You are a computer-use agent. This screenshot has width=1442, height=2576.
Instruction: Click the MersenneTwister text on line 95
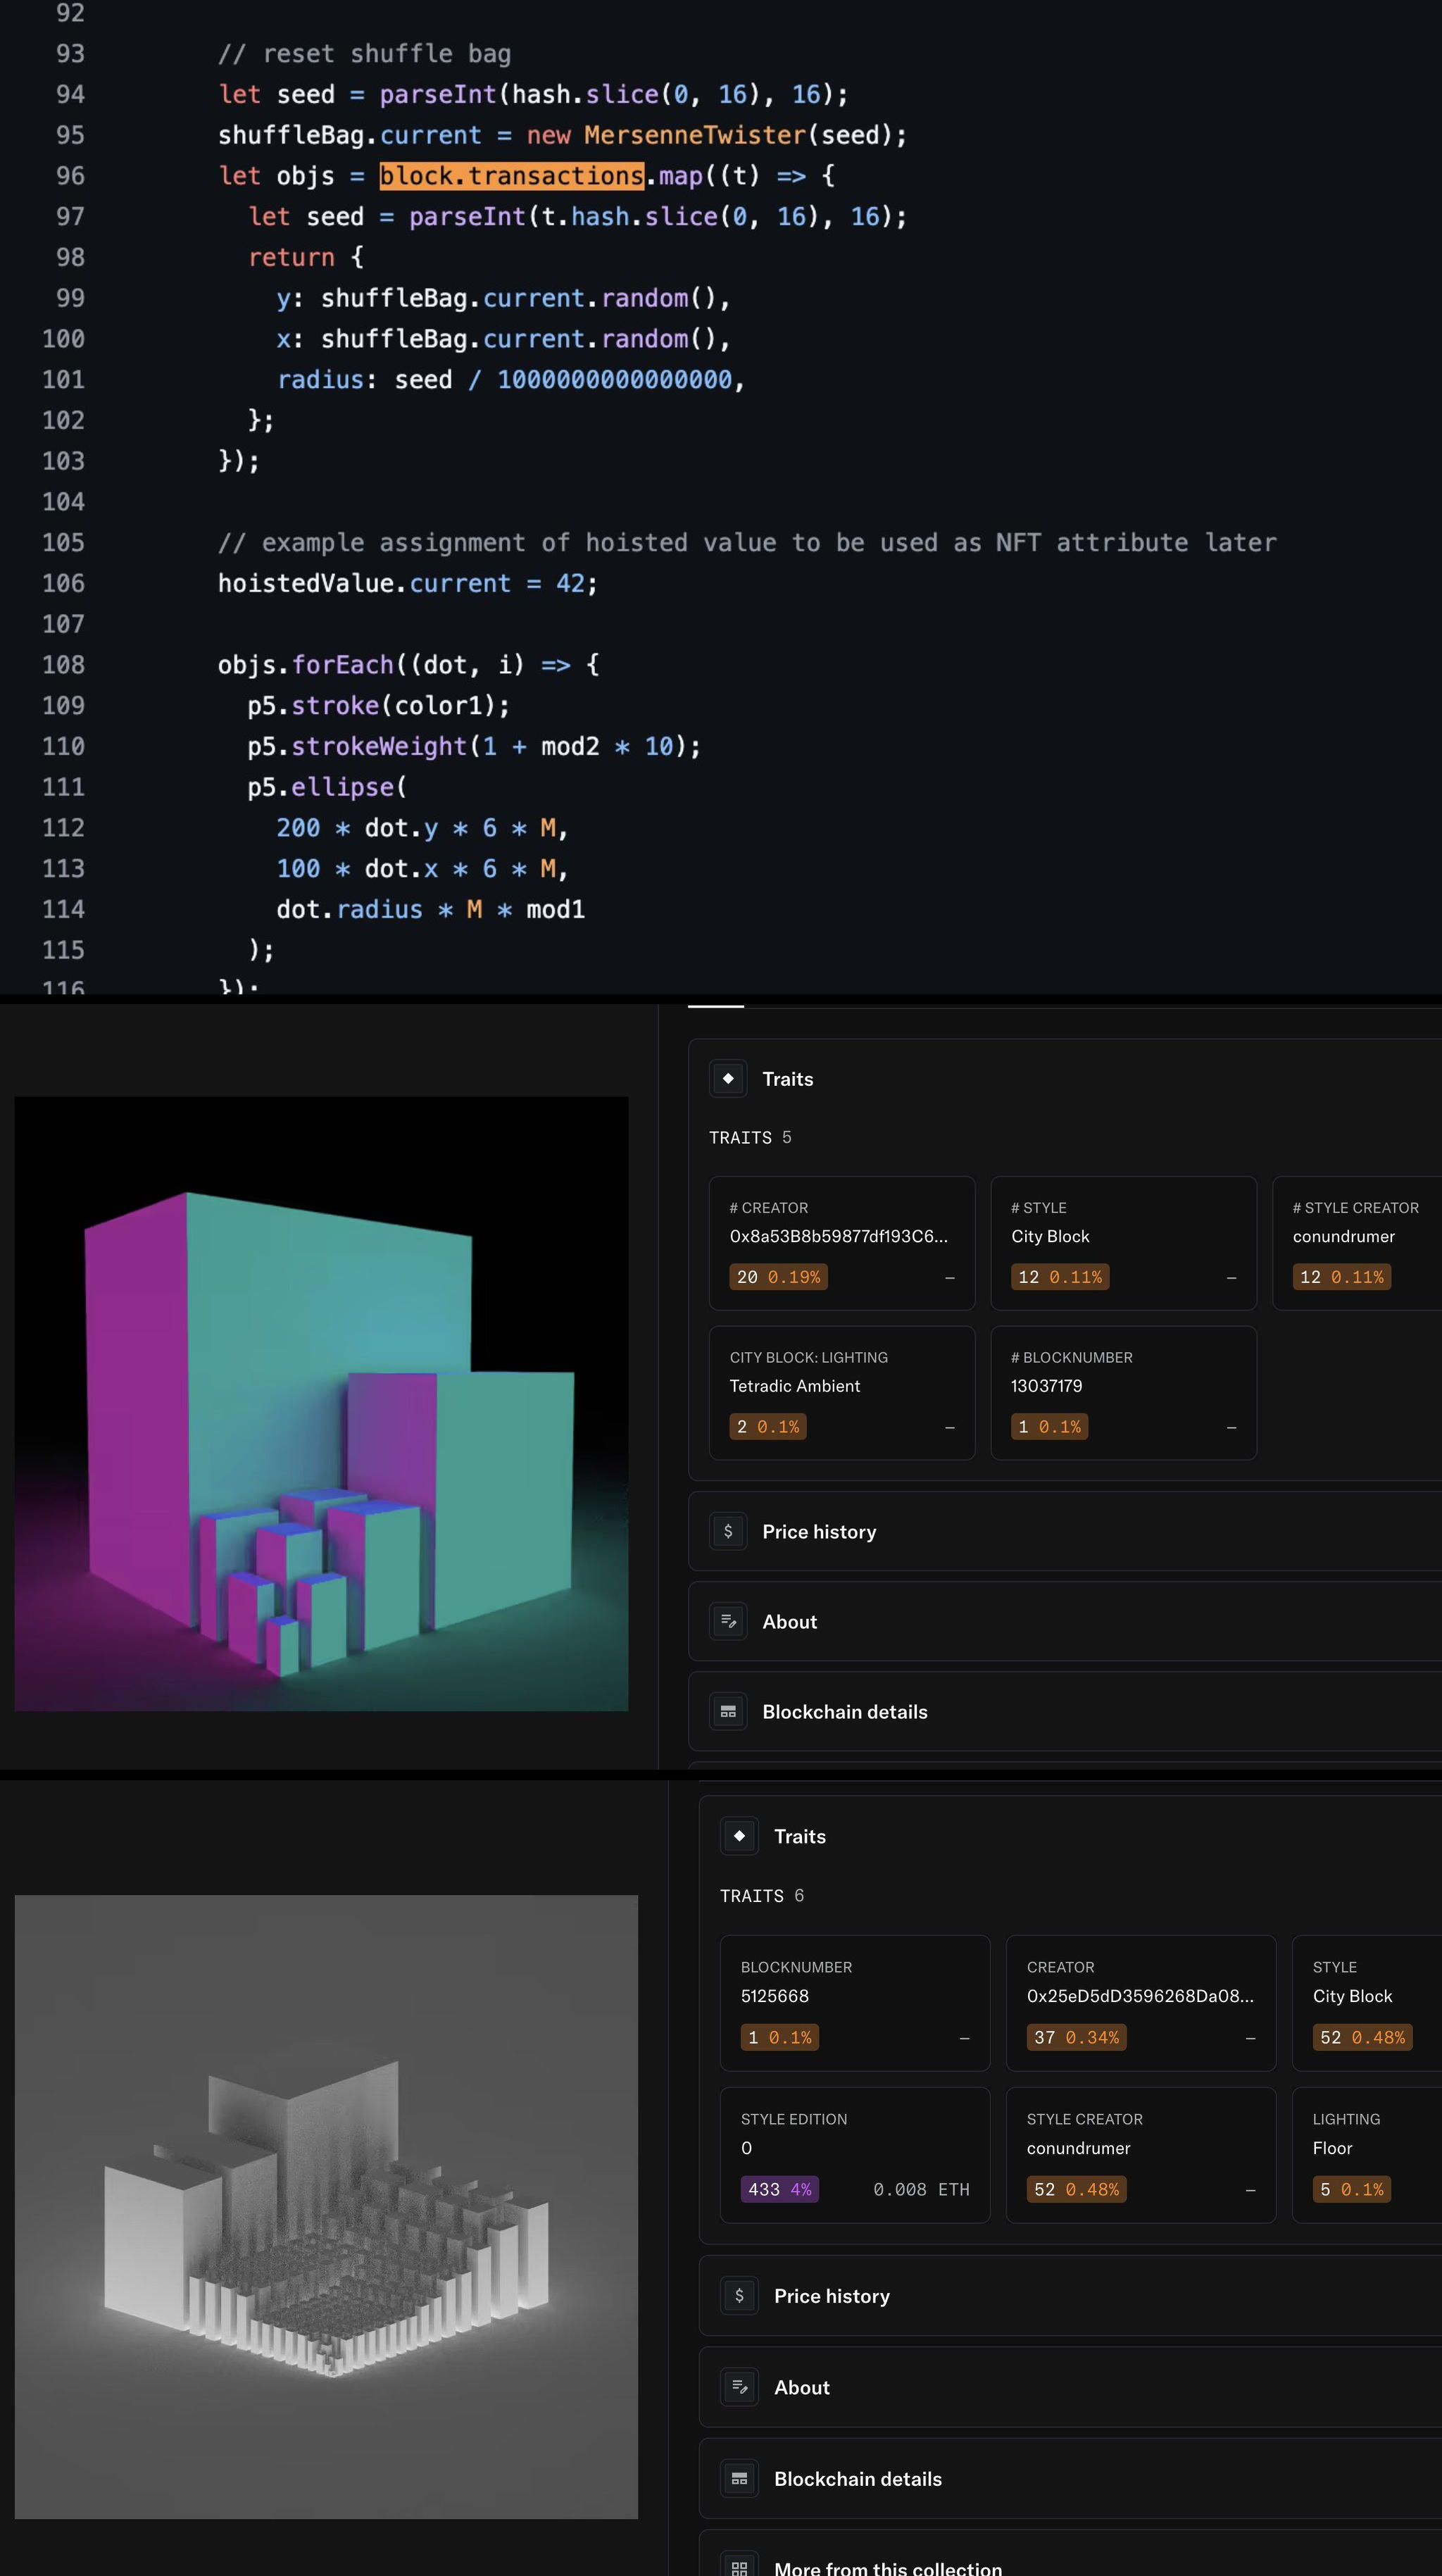(695, 135)
